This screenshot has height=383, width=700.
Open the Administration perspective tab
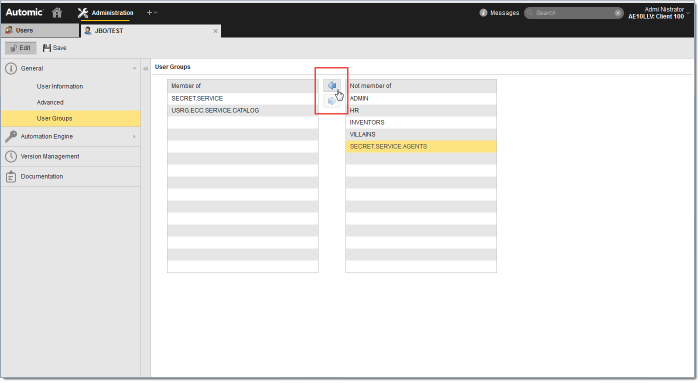(105, 12)
